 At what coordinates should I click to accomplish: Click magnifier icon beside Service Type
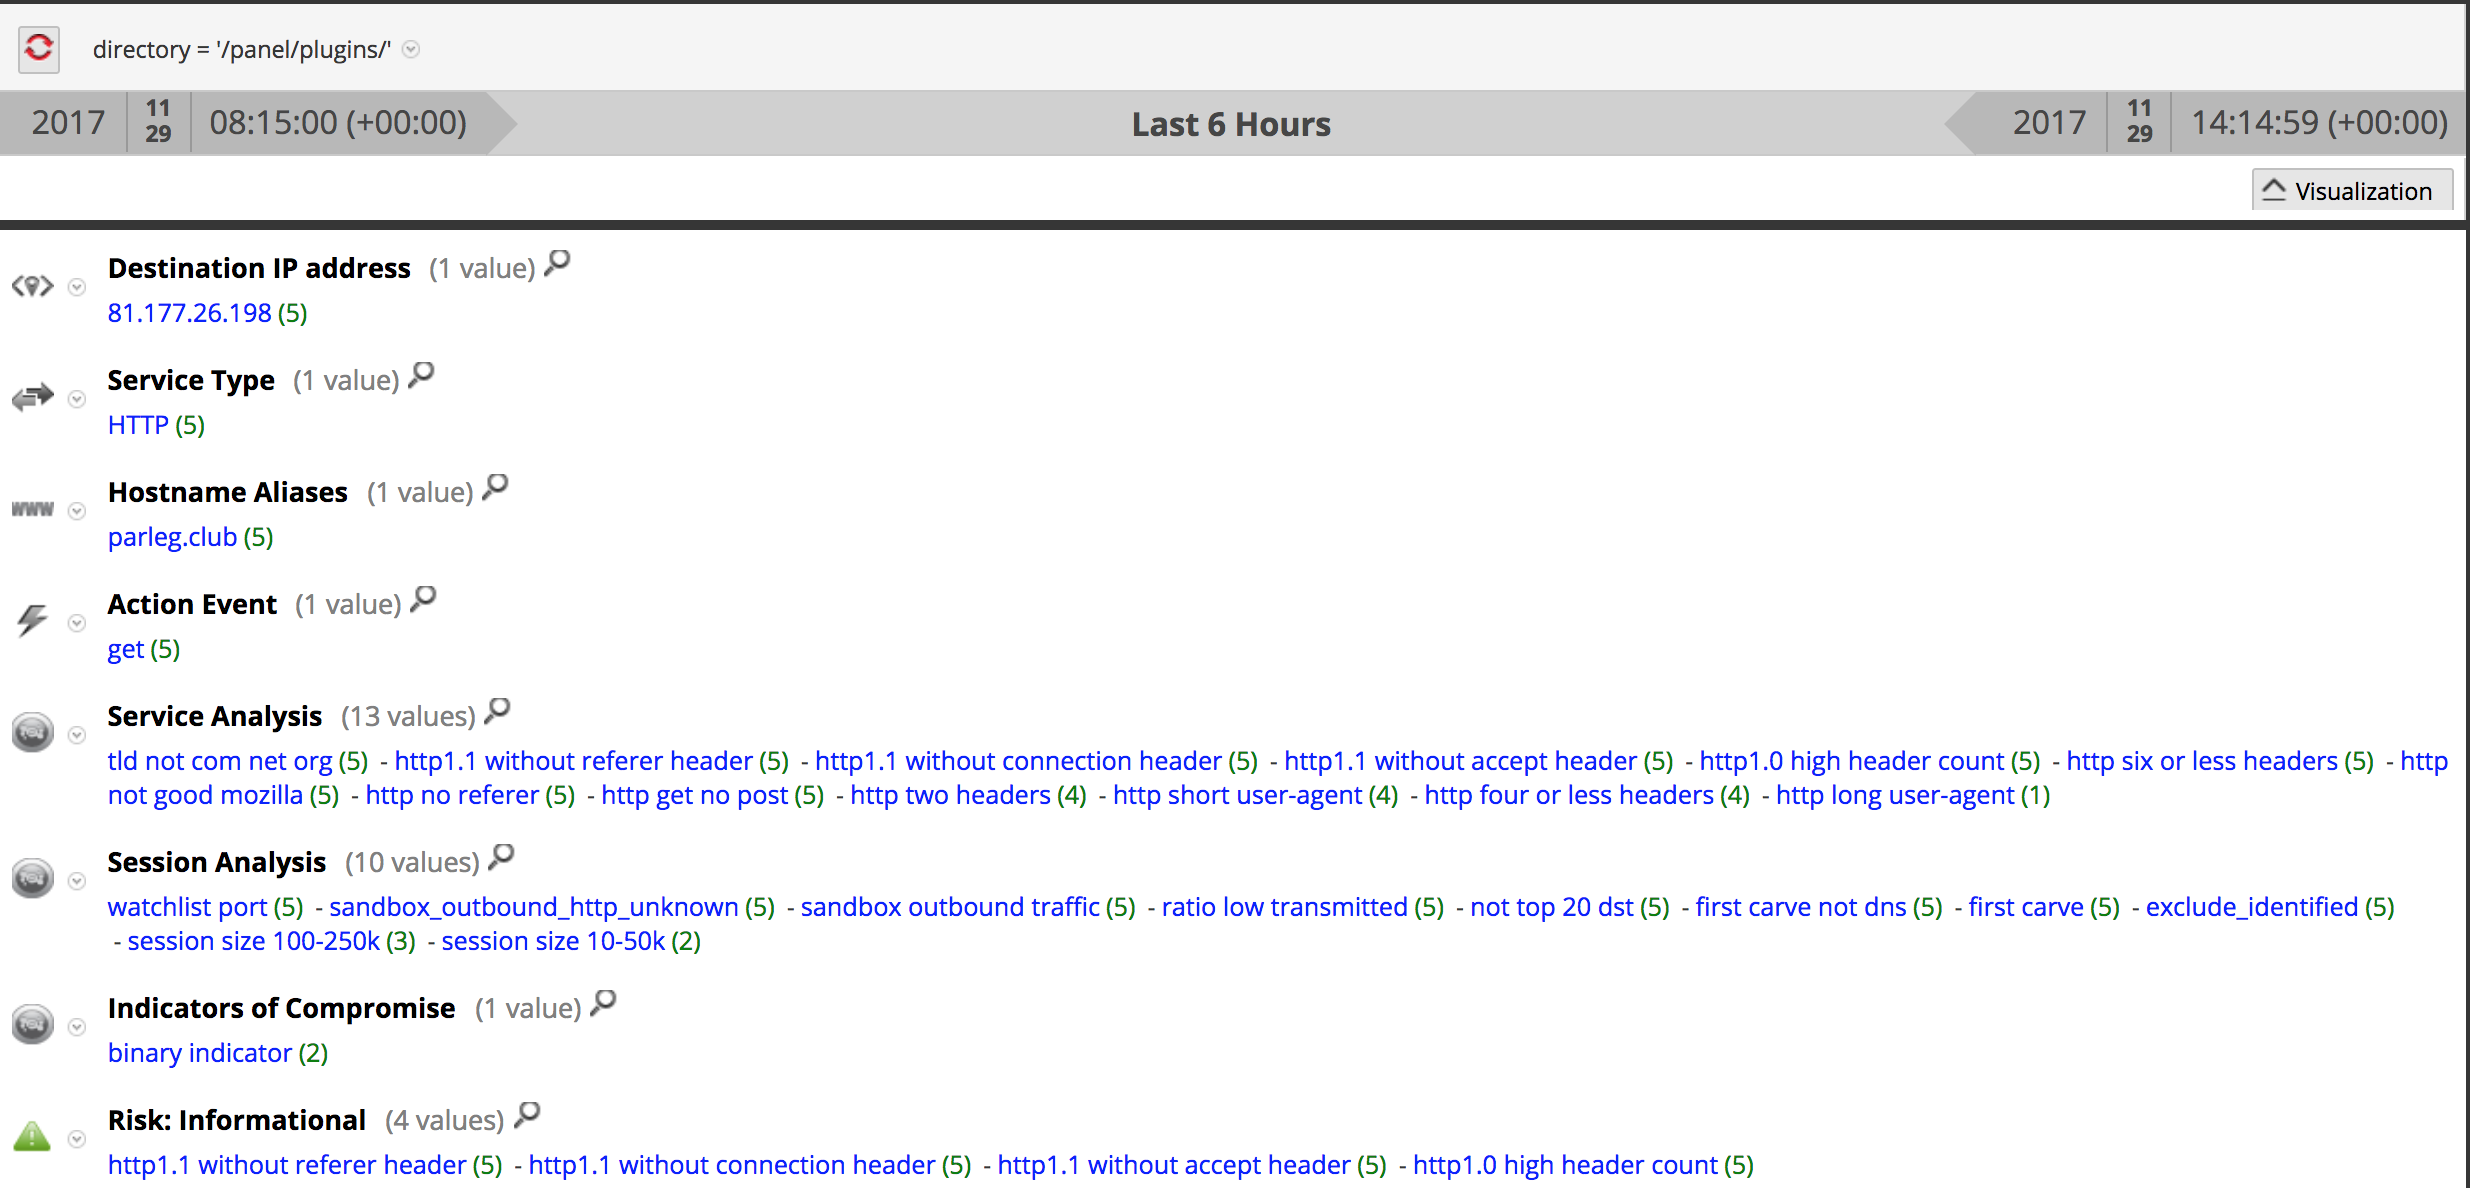422,376
